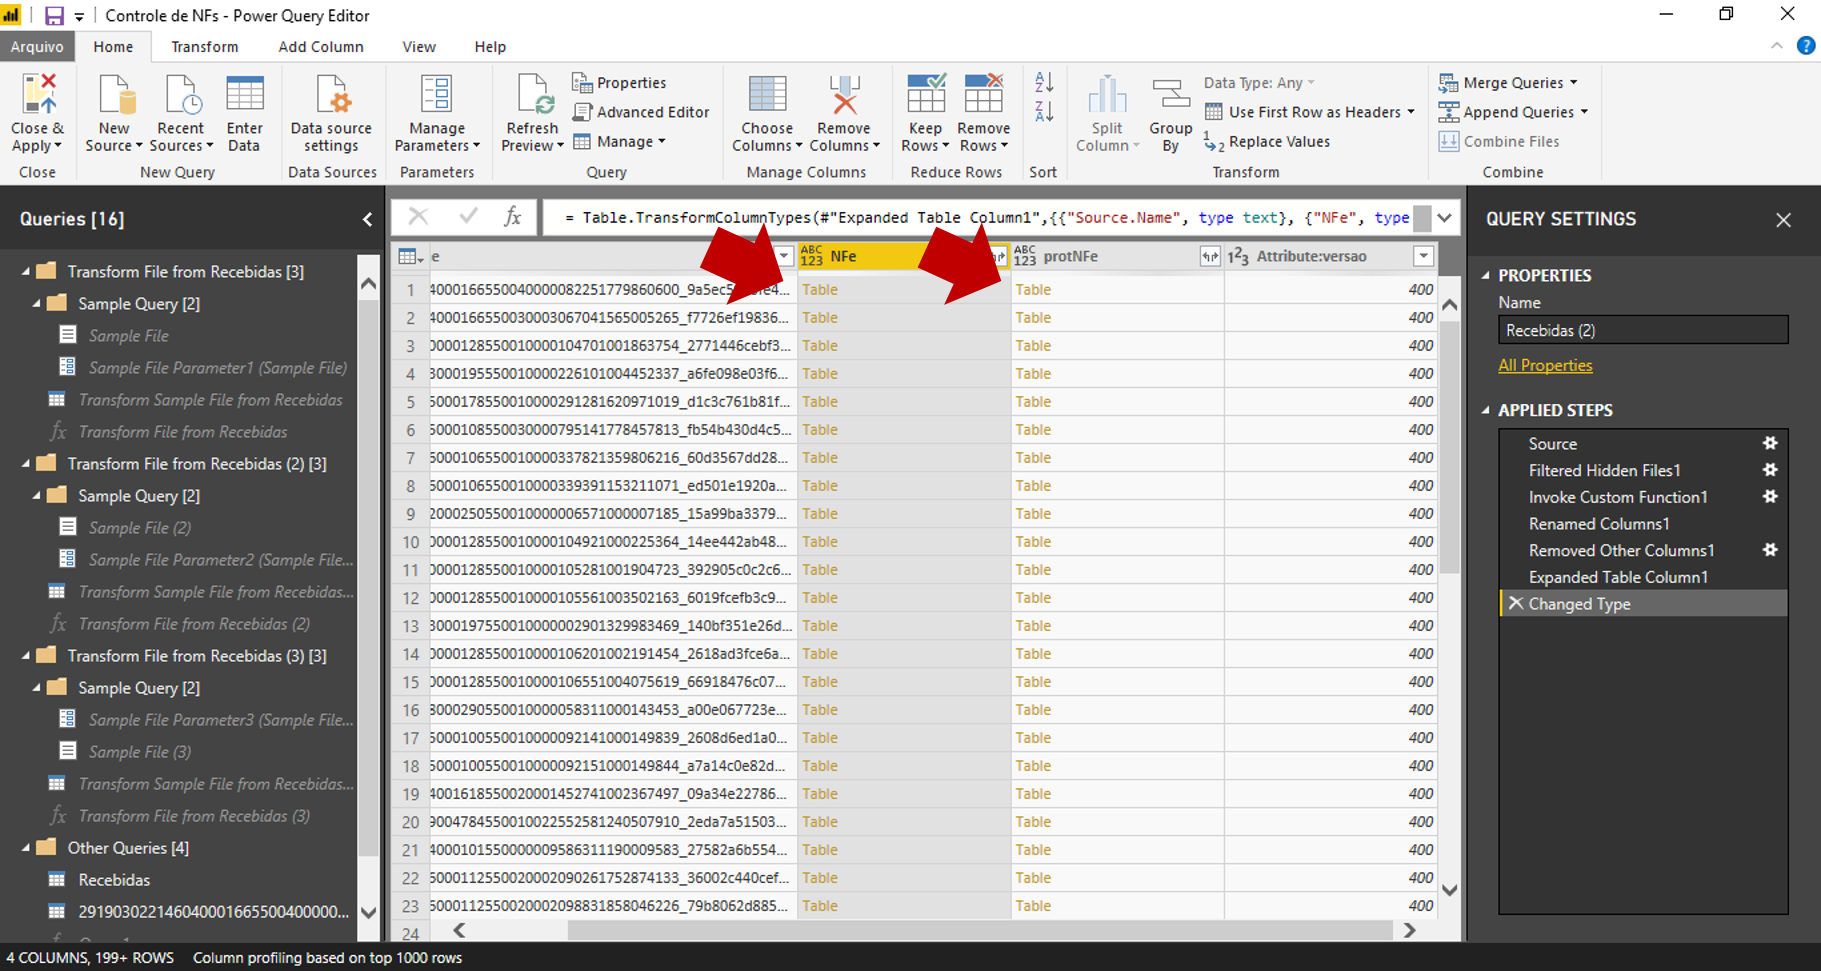Open Replace Values dialog

[x=1267, y=142]
